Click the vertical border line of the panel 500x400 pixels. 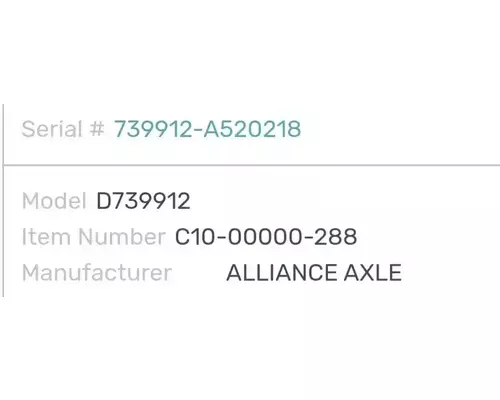tap(3, 200)
